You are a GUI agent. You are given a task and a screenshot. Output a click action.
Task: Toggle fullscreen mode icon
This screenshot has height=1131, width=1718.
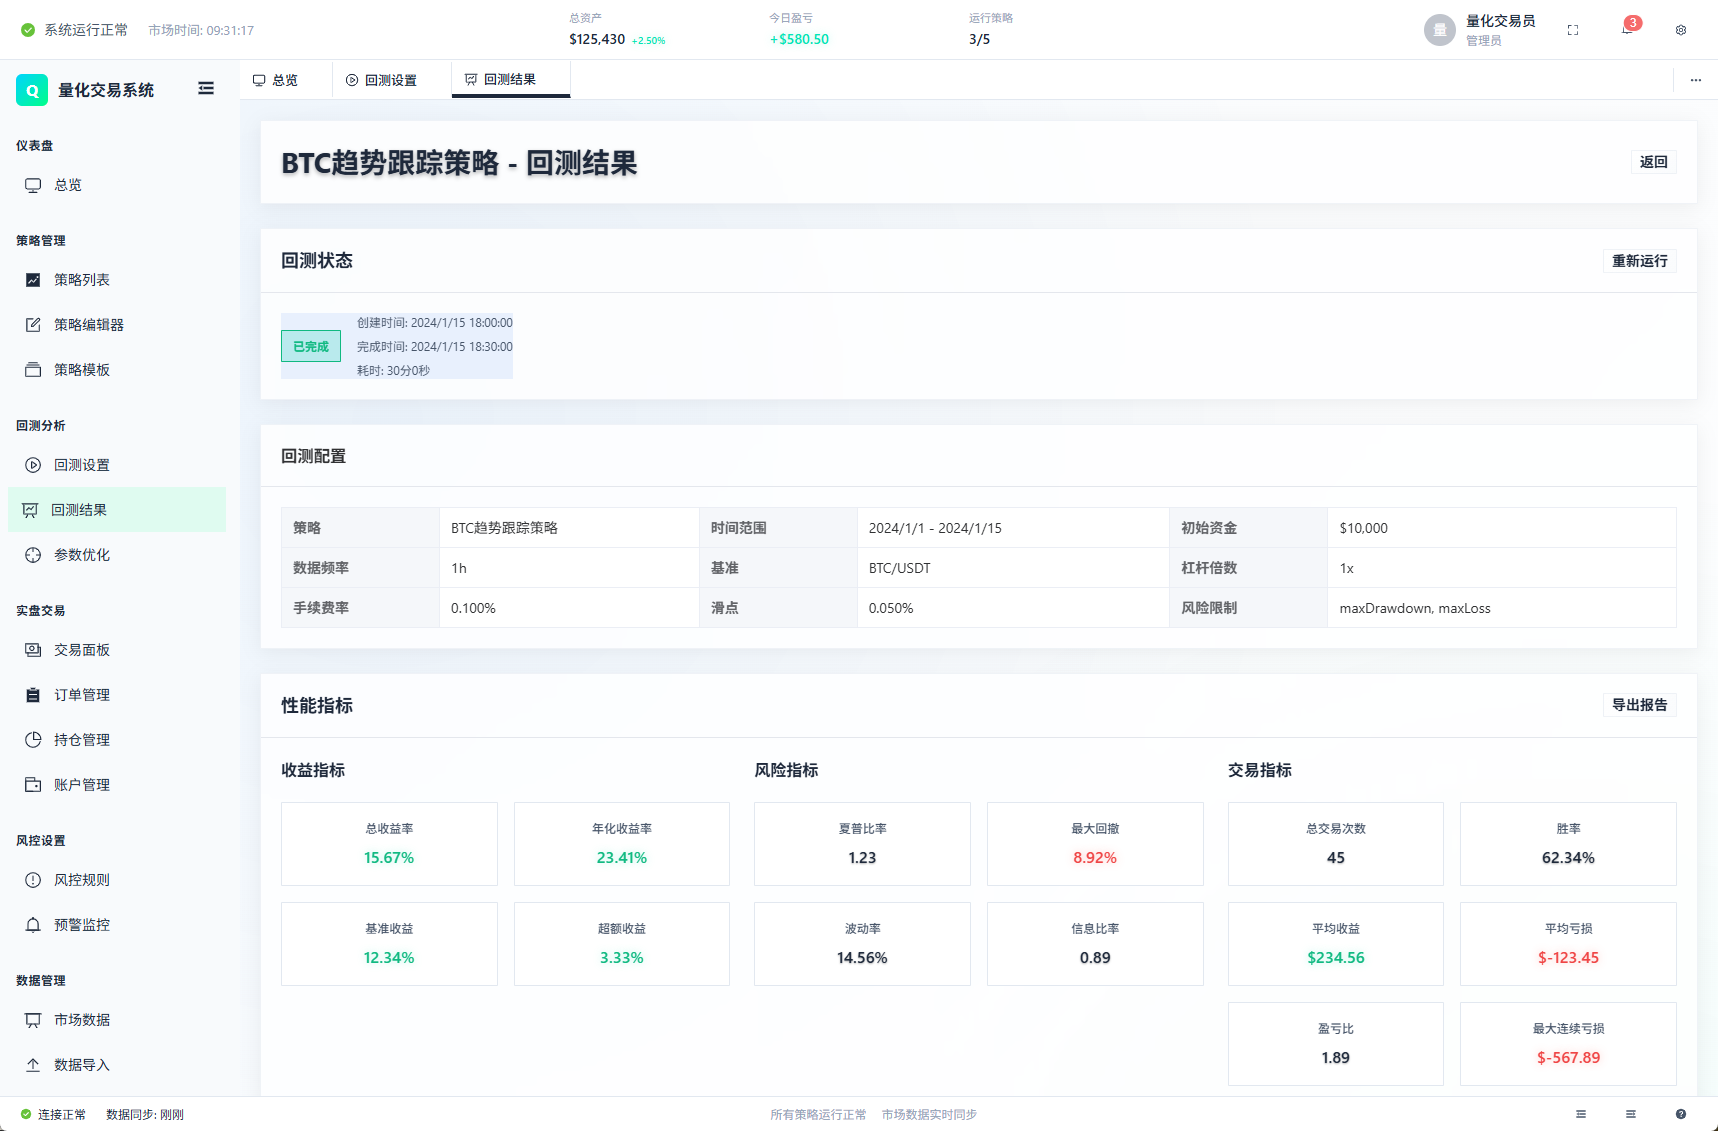tap(1573, 30)
